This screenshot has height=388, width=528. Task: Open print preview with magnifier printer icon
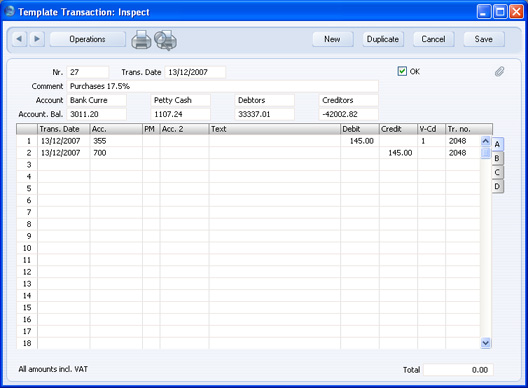pos(165,40)
